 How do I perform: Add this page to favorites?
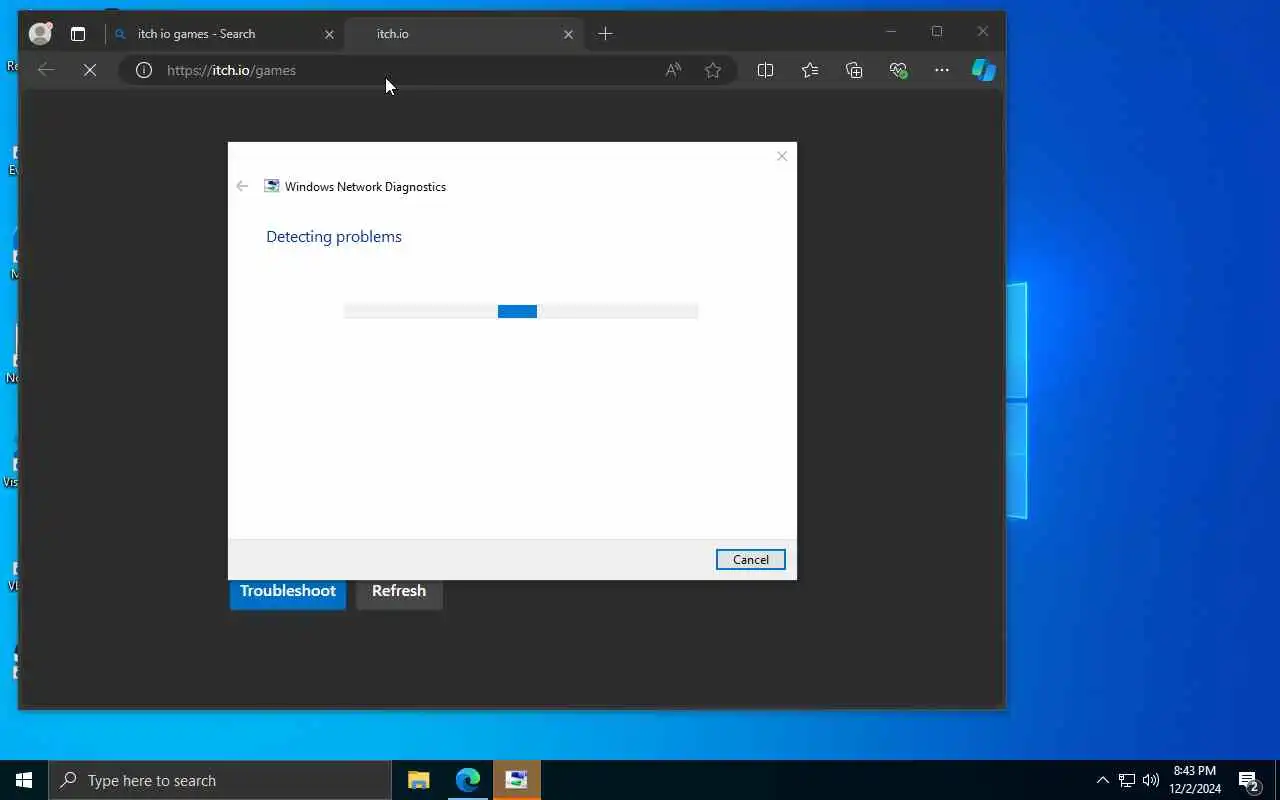tap(713, 70)
